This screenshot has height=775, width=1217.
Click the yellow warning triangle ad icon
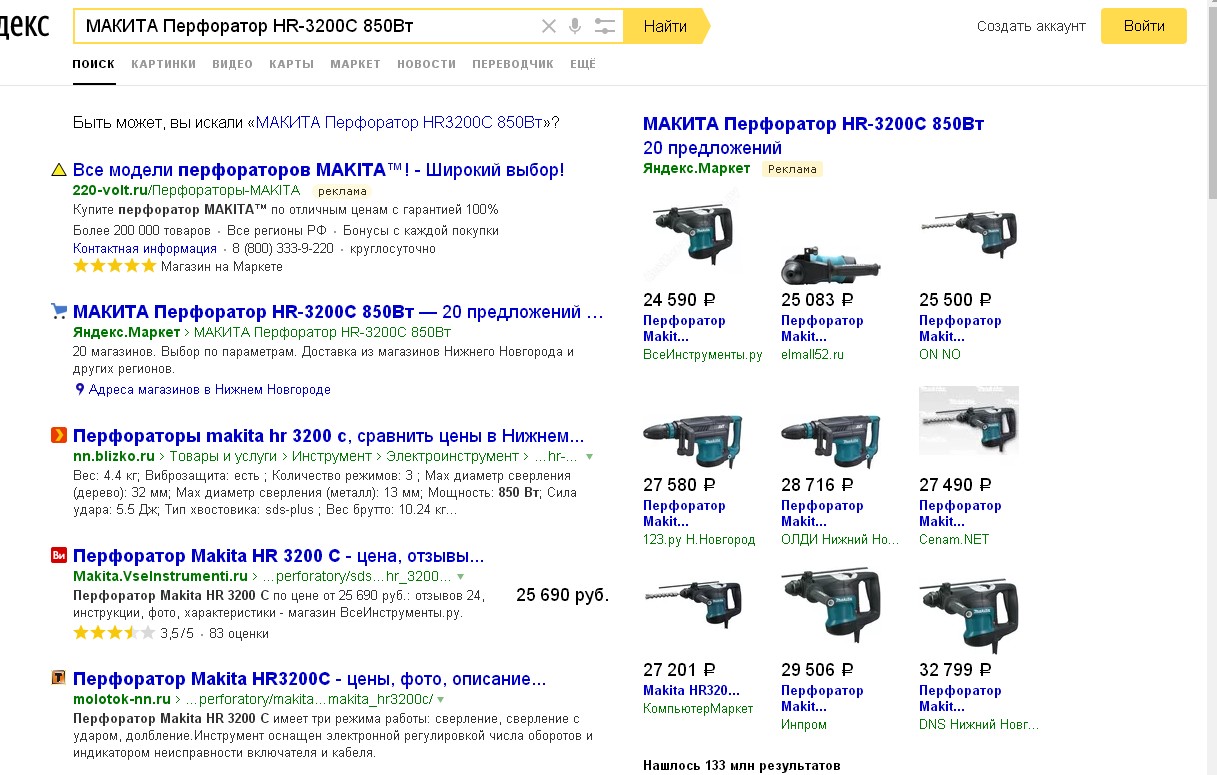59,170
